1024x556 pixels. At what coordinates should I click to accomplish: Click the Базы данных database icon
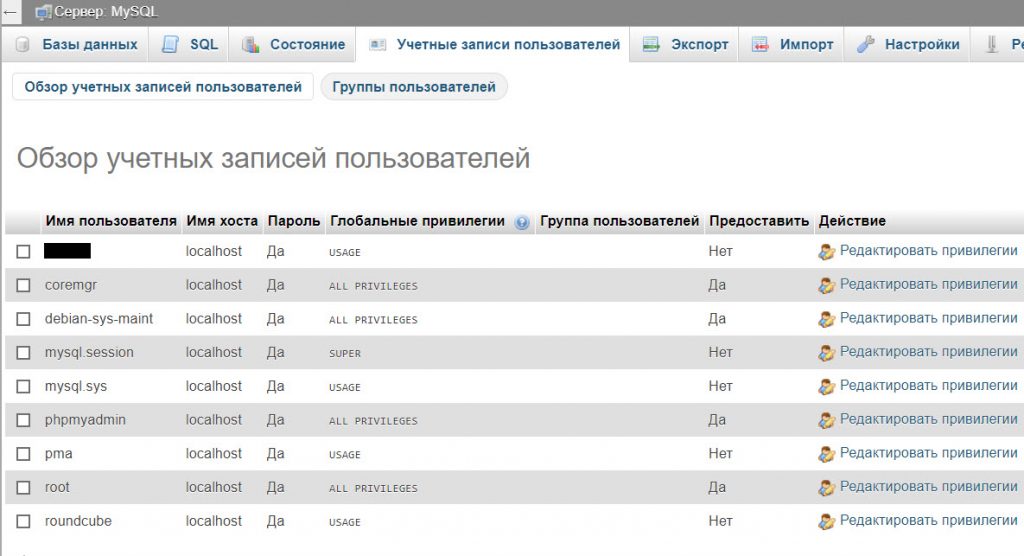pyautogui.click(x=23, y=44)
